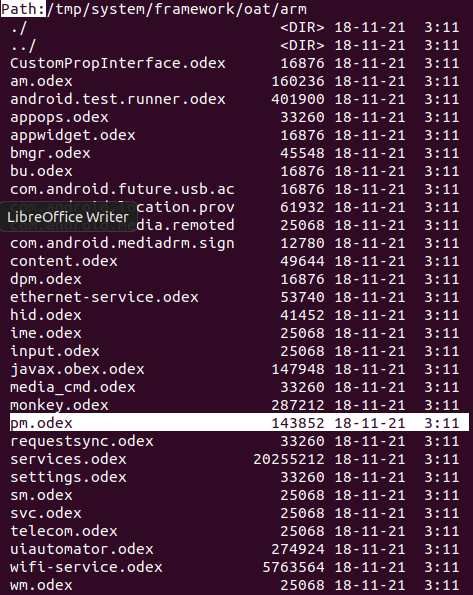
Task: Click the row ending cation.prov, size 61932
Action: [x=239, y=207]
